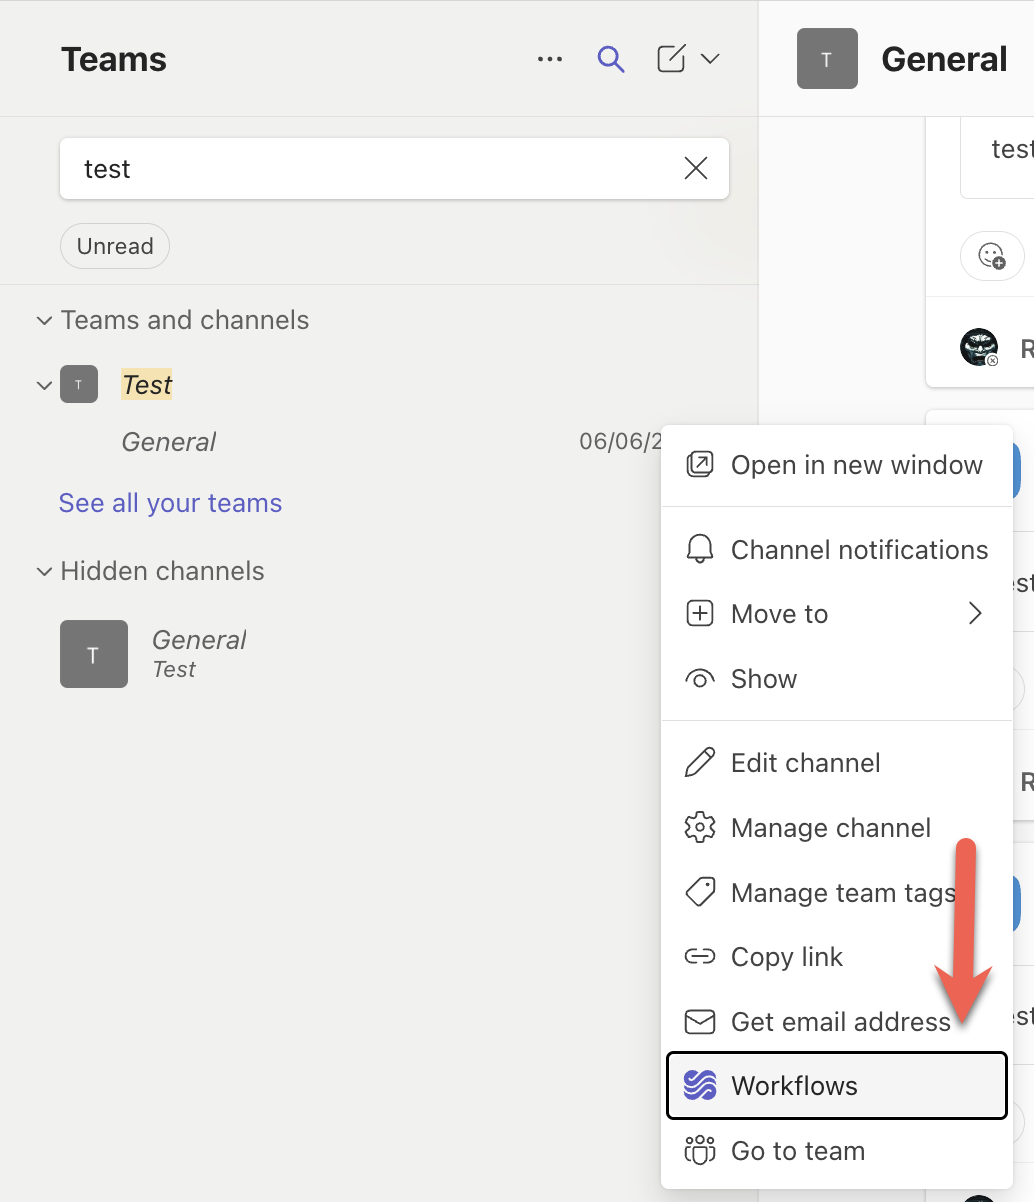Click the General channel header avatar
This screenshot has width=1034, height=1202.
(x=827, y=59)
